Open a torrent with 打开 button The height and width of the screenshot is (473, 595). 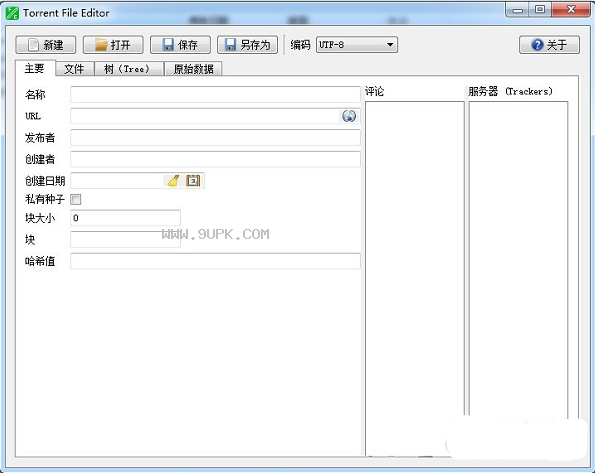click(113, 45)
